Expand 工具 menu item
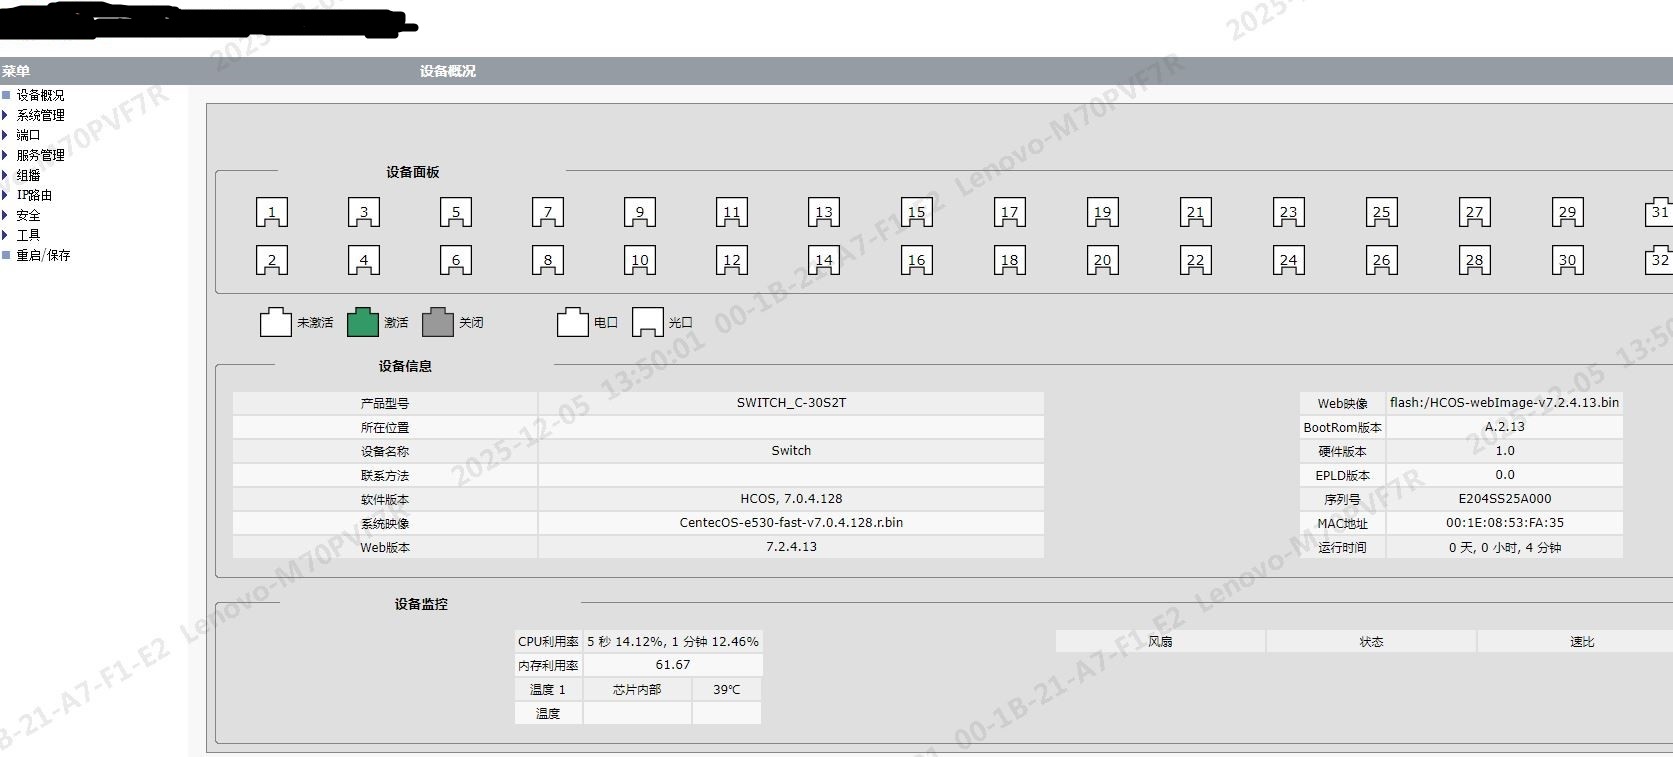 click(x=28, y=235)
